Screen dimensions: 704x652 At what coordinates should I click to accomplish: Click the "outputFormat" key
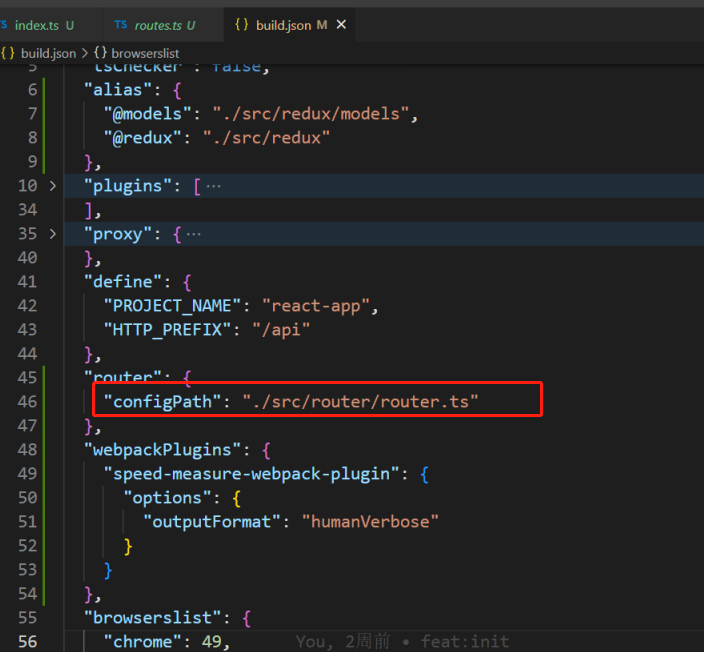[212, 522]
